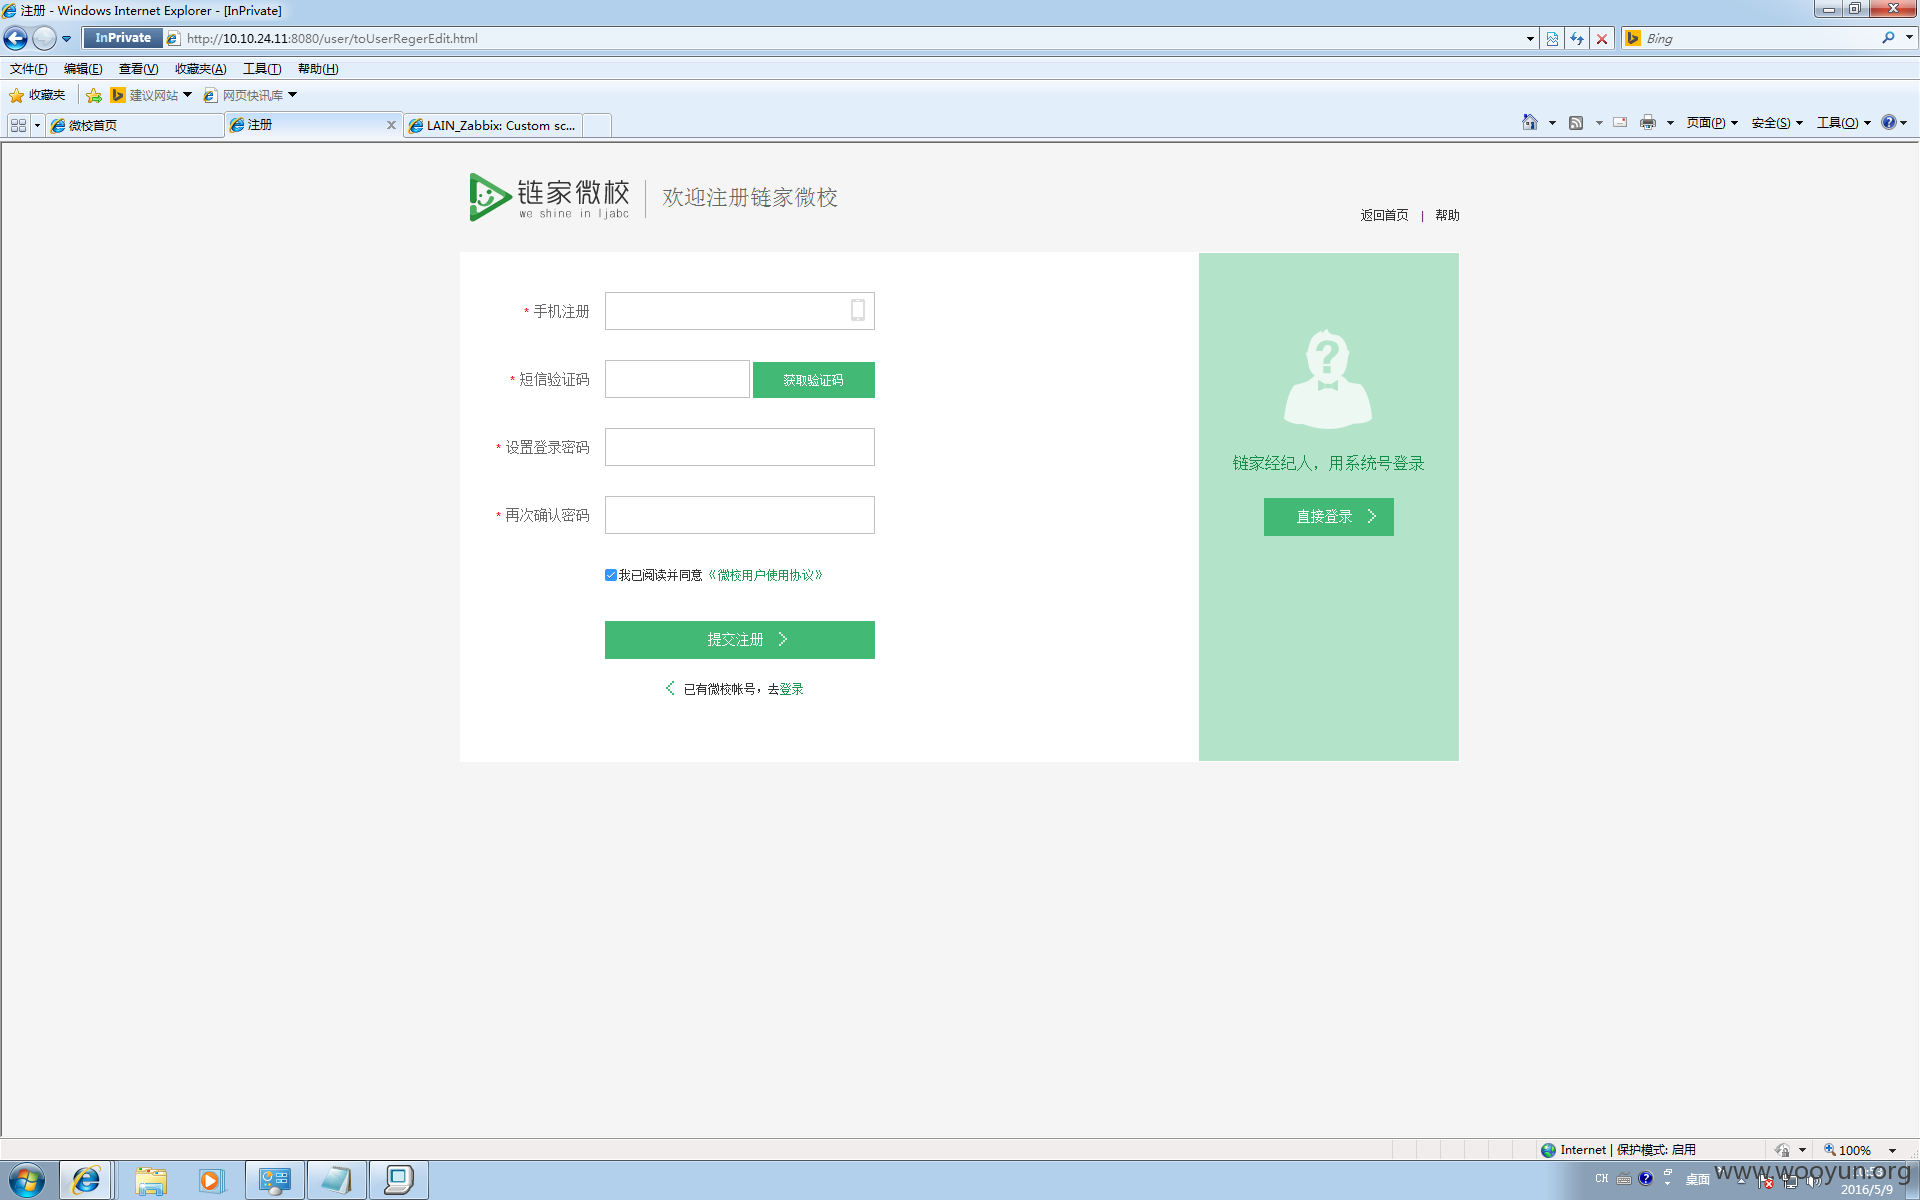Click the Quick Tabs grid icon
The width and height of the screenshot is (1920, 1200).
18,125
